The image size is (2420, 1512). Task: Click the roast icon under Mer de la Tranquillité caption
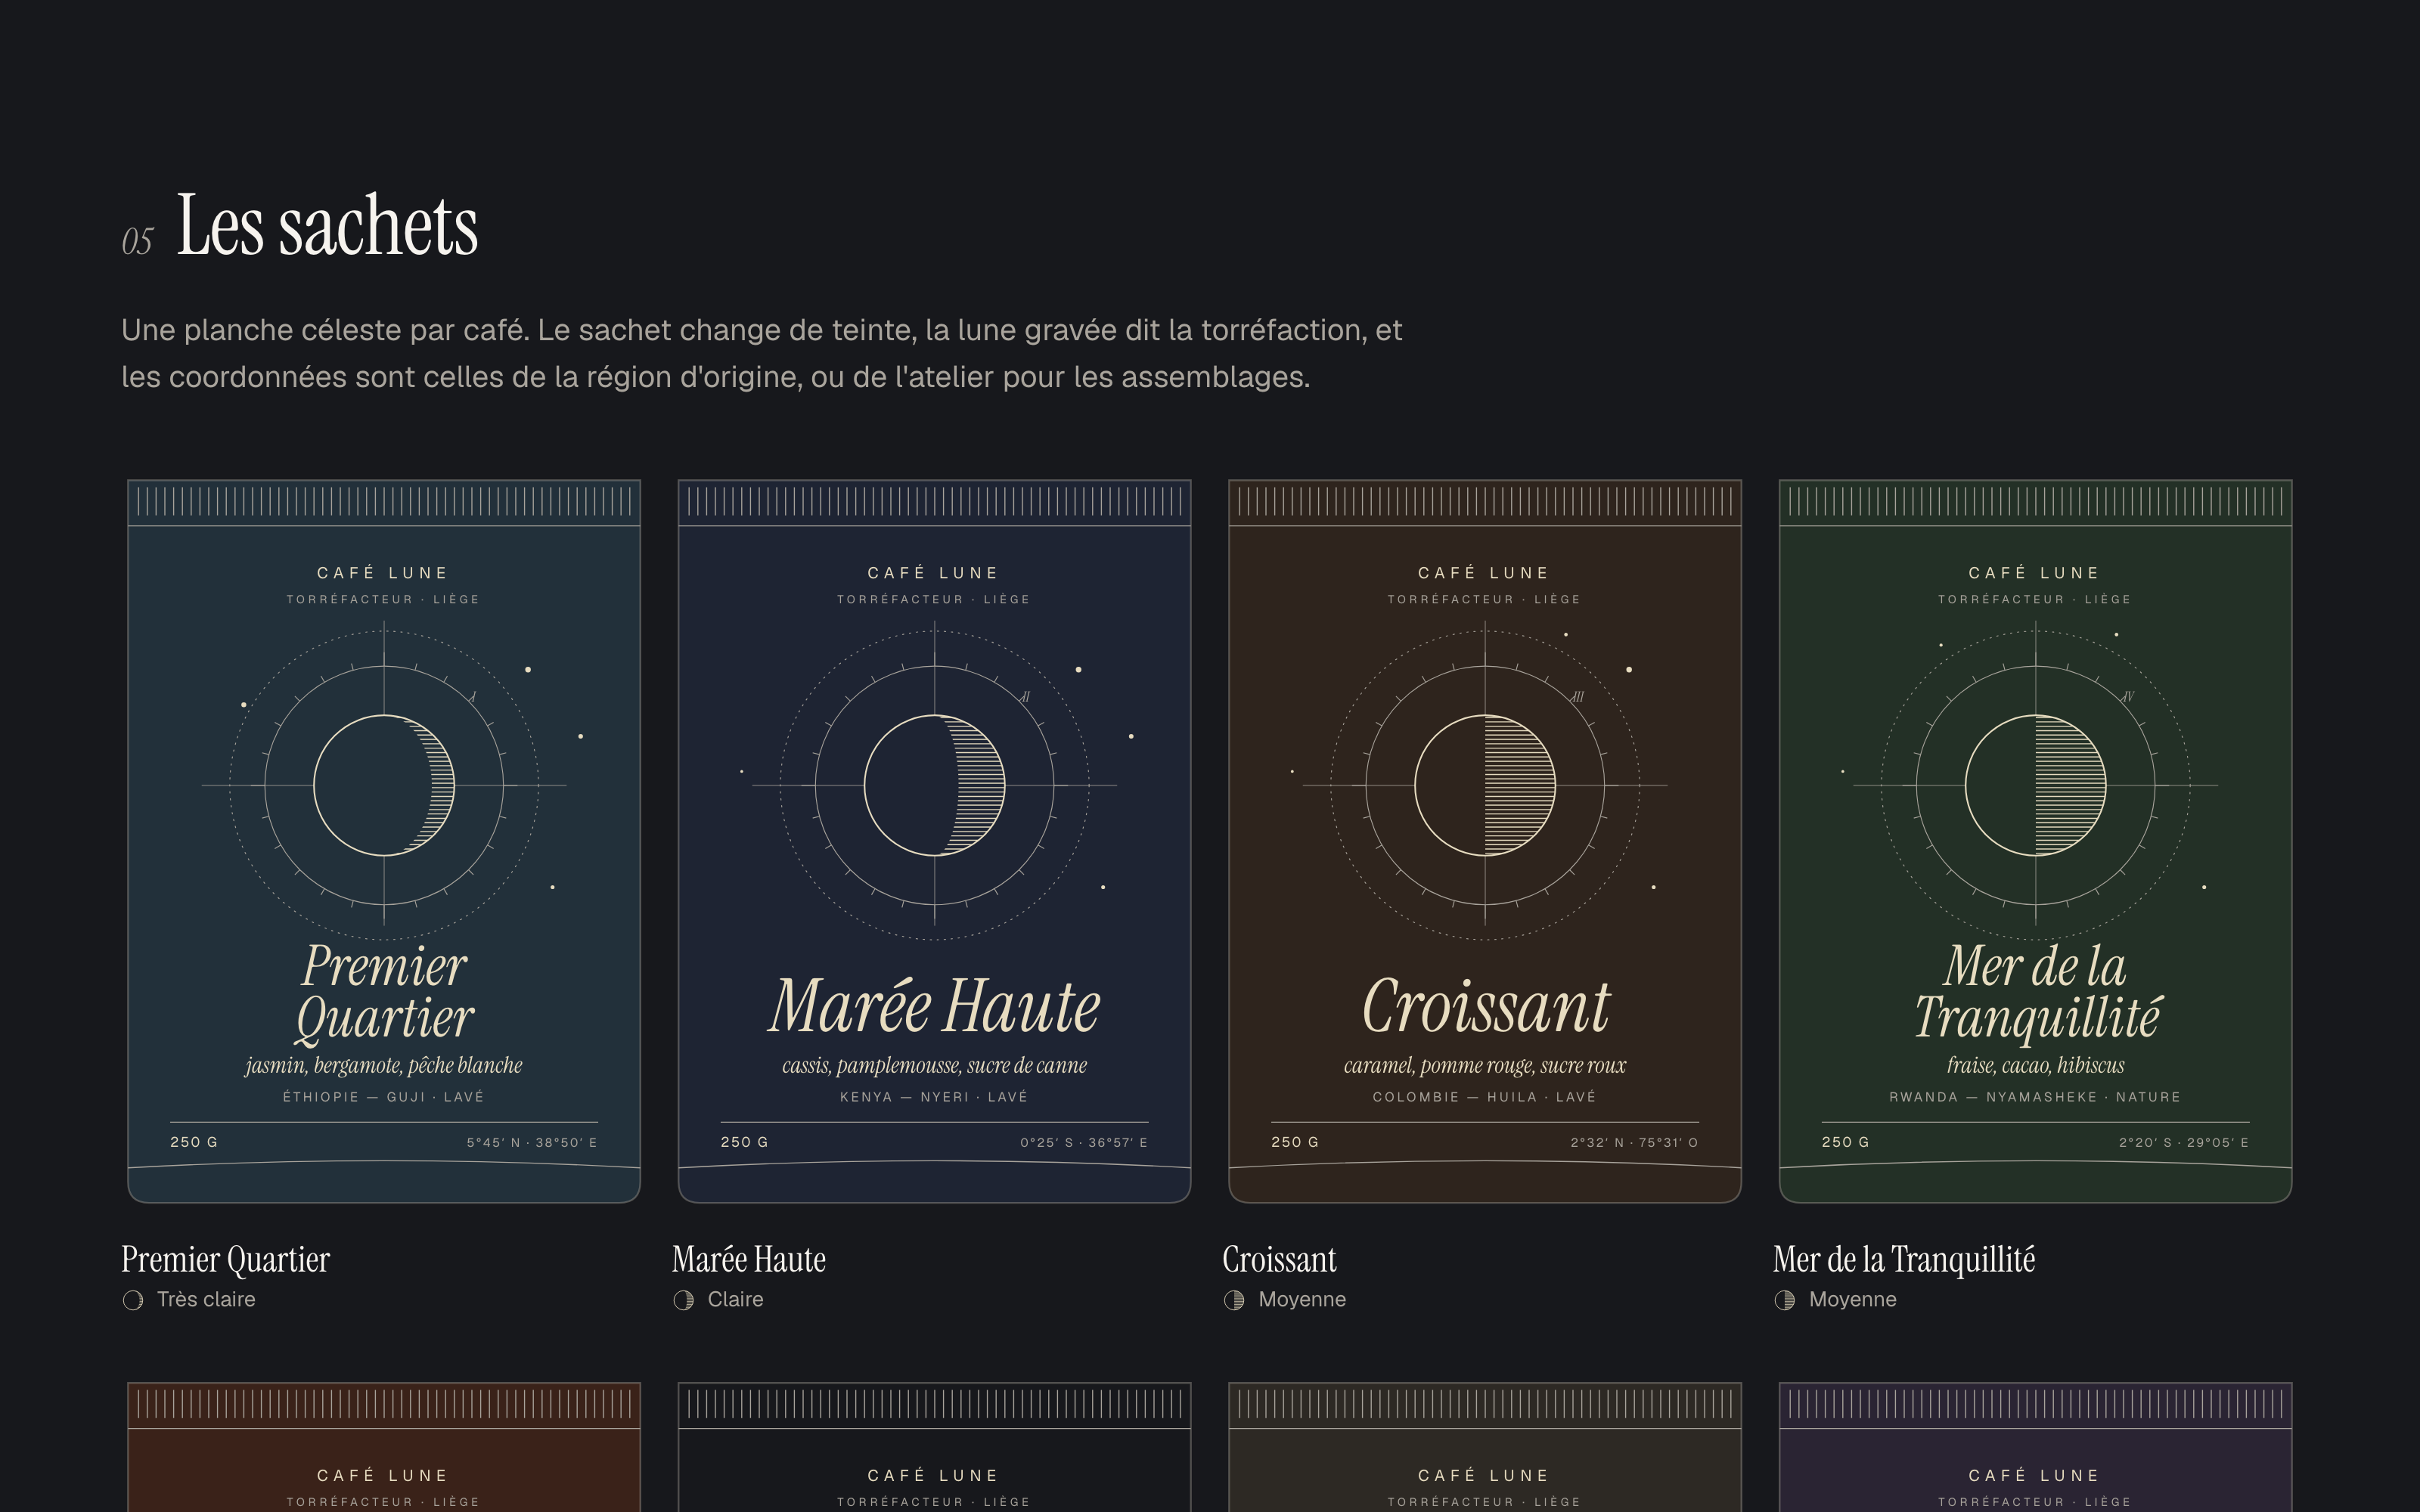pos(1784,1300)
